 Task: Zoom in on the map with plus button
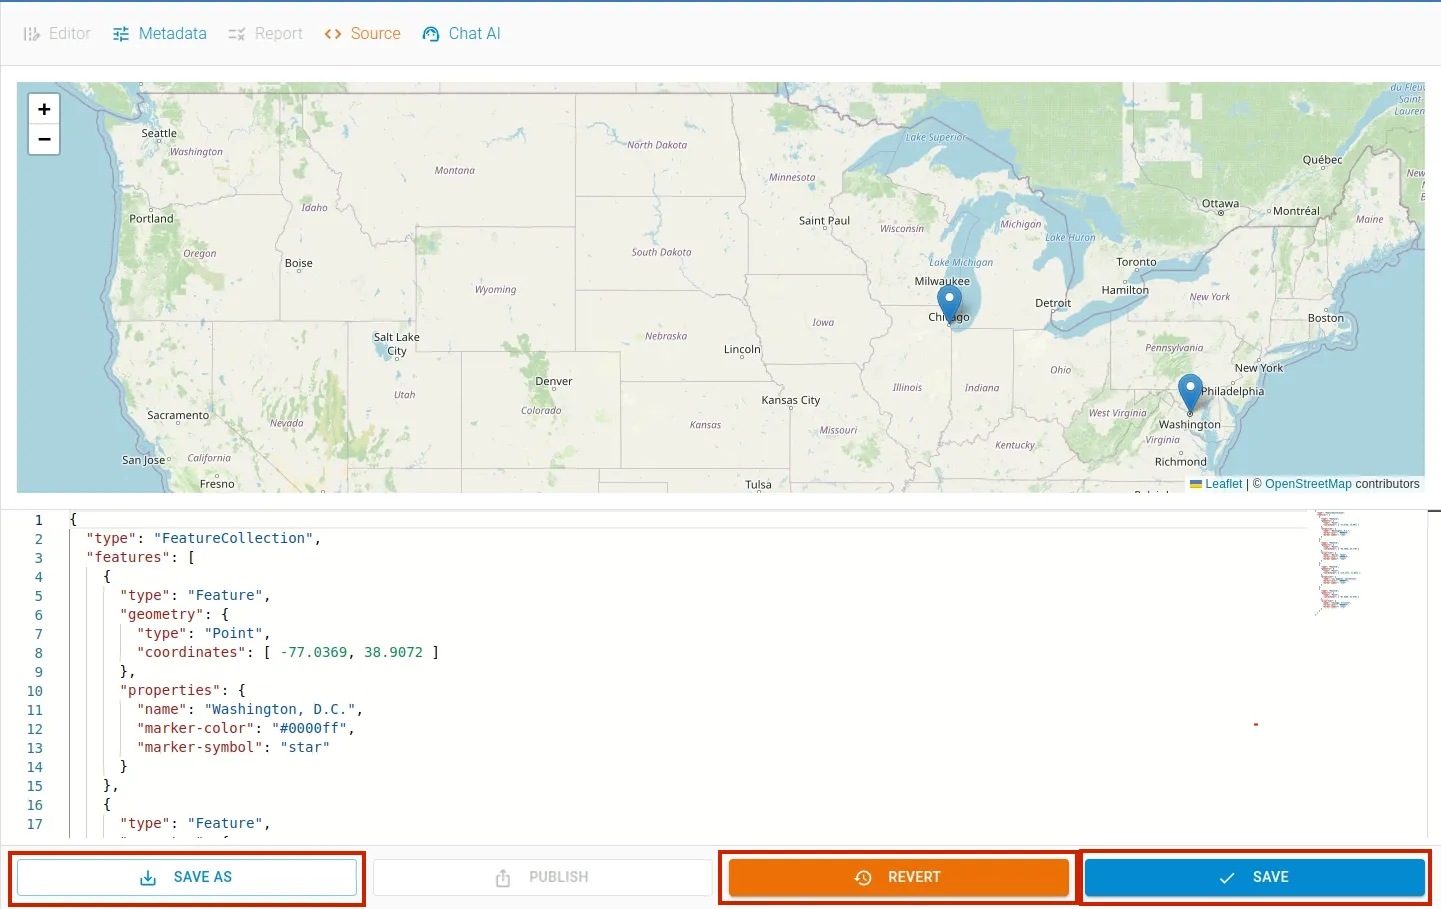coord(44,109)
